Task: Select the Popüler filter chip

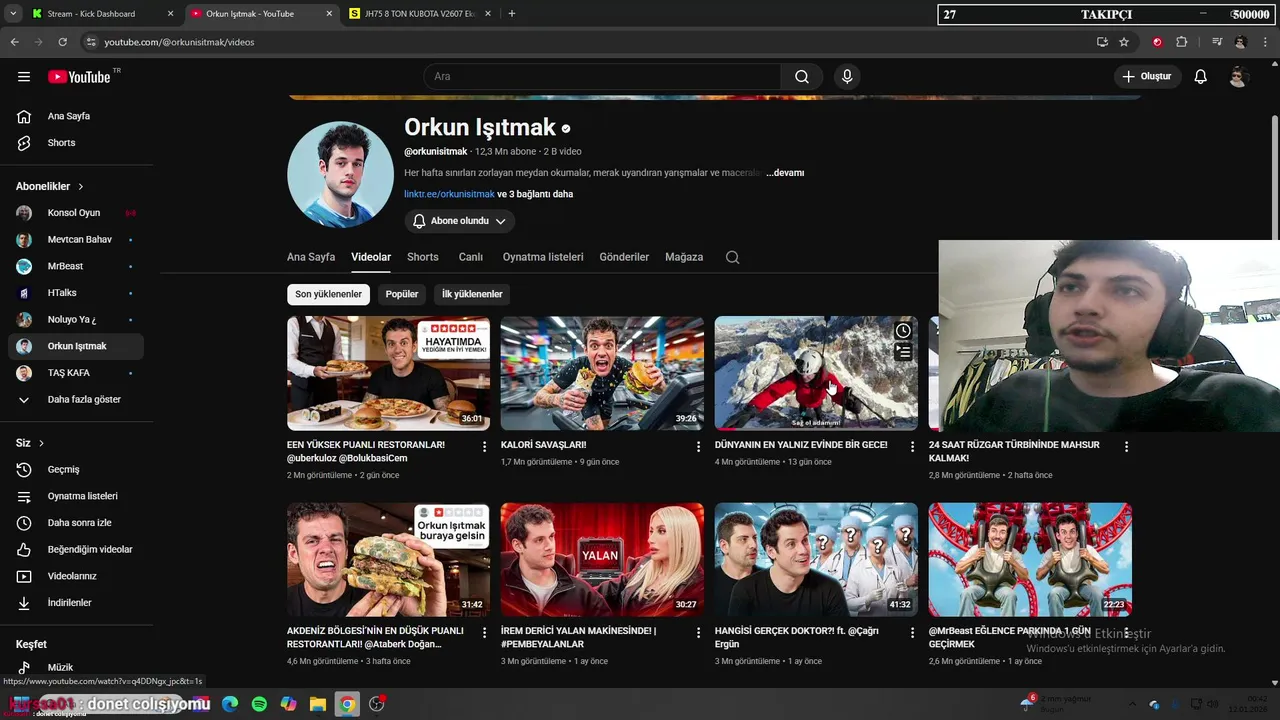Action: [x=402, y=294]
